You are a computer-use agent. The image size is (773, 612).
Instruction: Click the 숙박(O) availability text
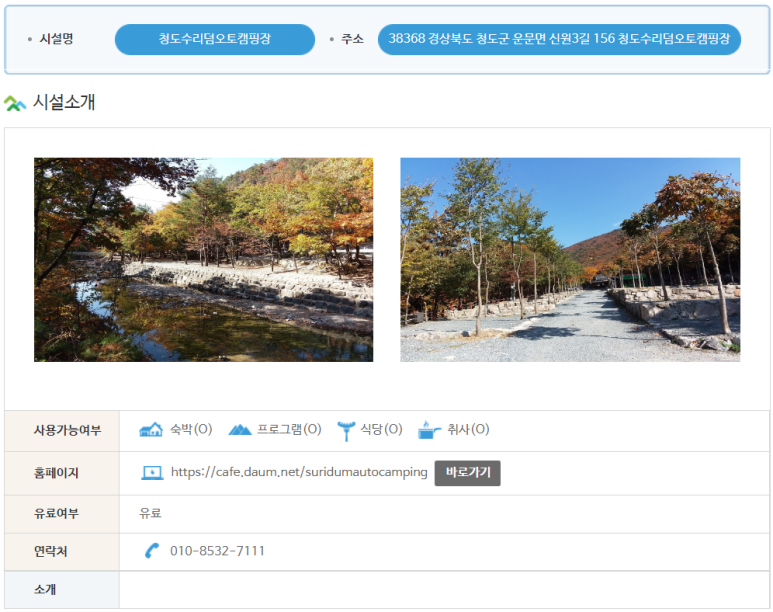pos(191,430)
